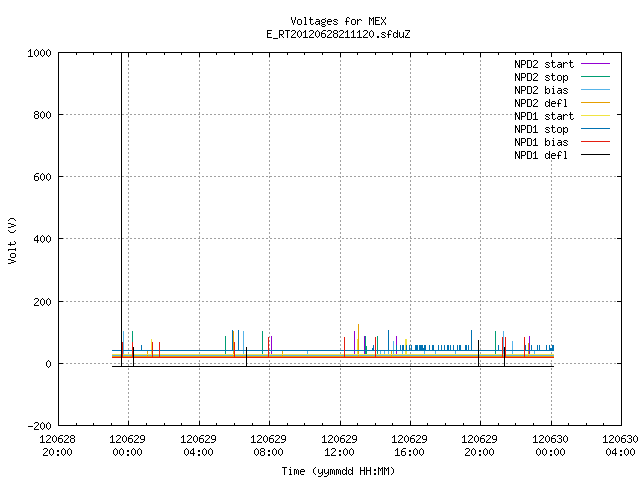Click the light blue NPD2 bias legend line
Viewport: 640px width, 480px height.
point(596,89)
